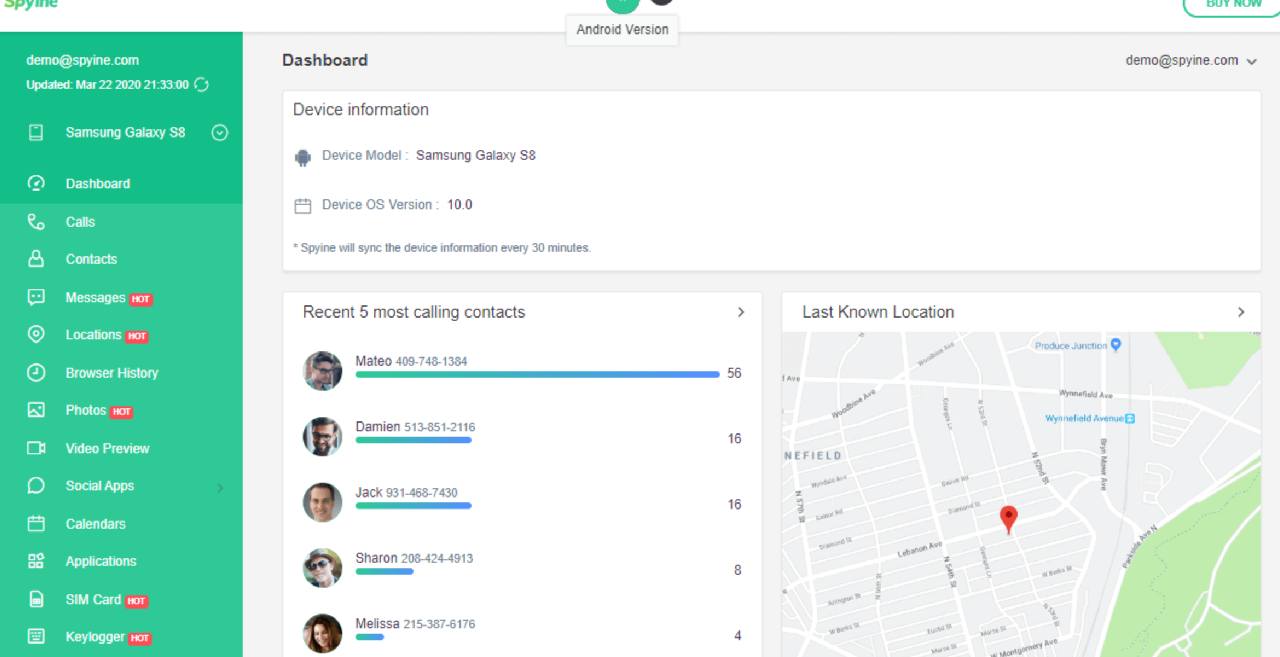Open Video Preview via its camera icon

point(36,448)
